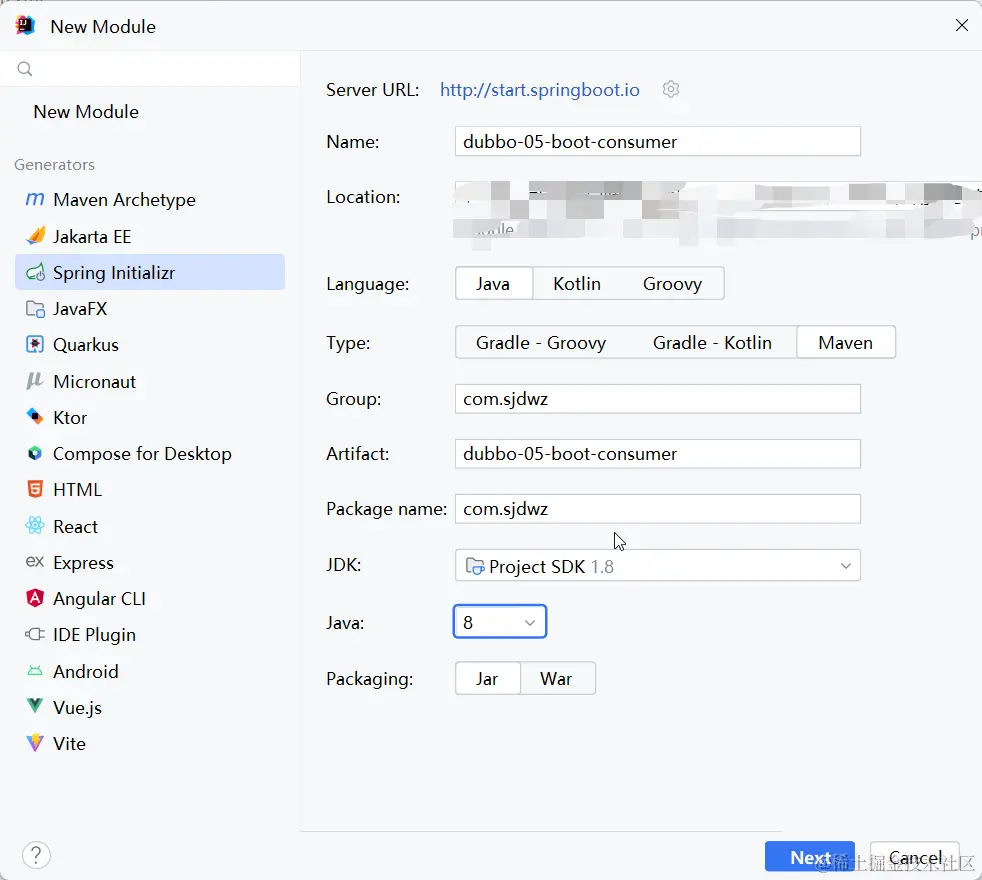Click the Vite lightning icon
The image size is (982, 880).
click(35, 743)
